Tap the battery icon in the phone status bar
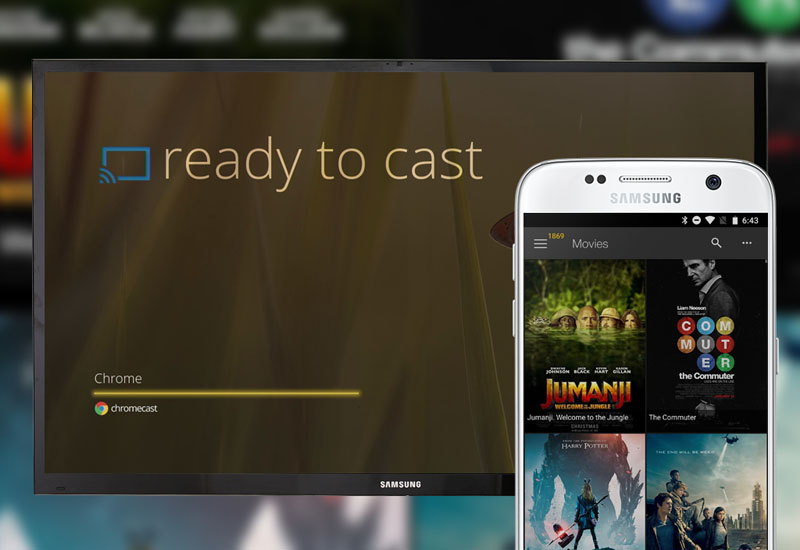This screenshot has height=550, width=800. pyautogui.click(x=735, y=220)
